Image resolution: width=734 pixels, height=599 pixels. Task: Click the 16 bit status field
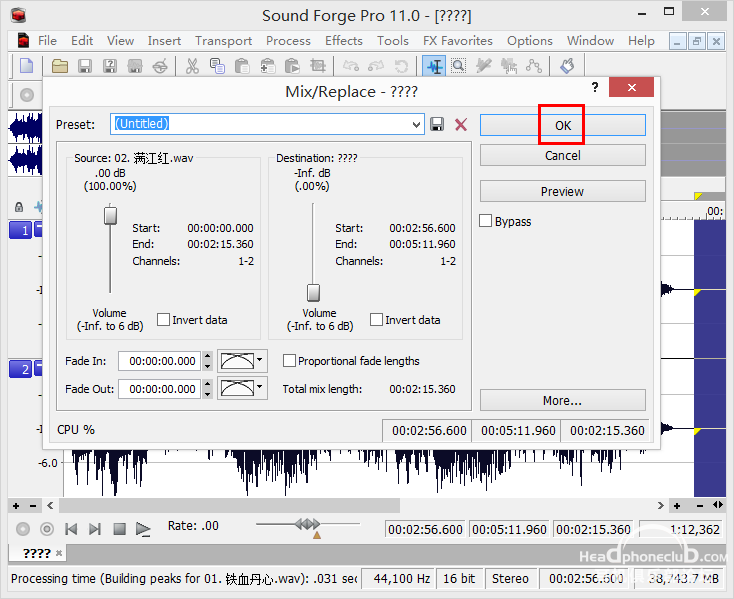(460, 579)
